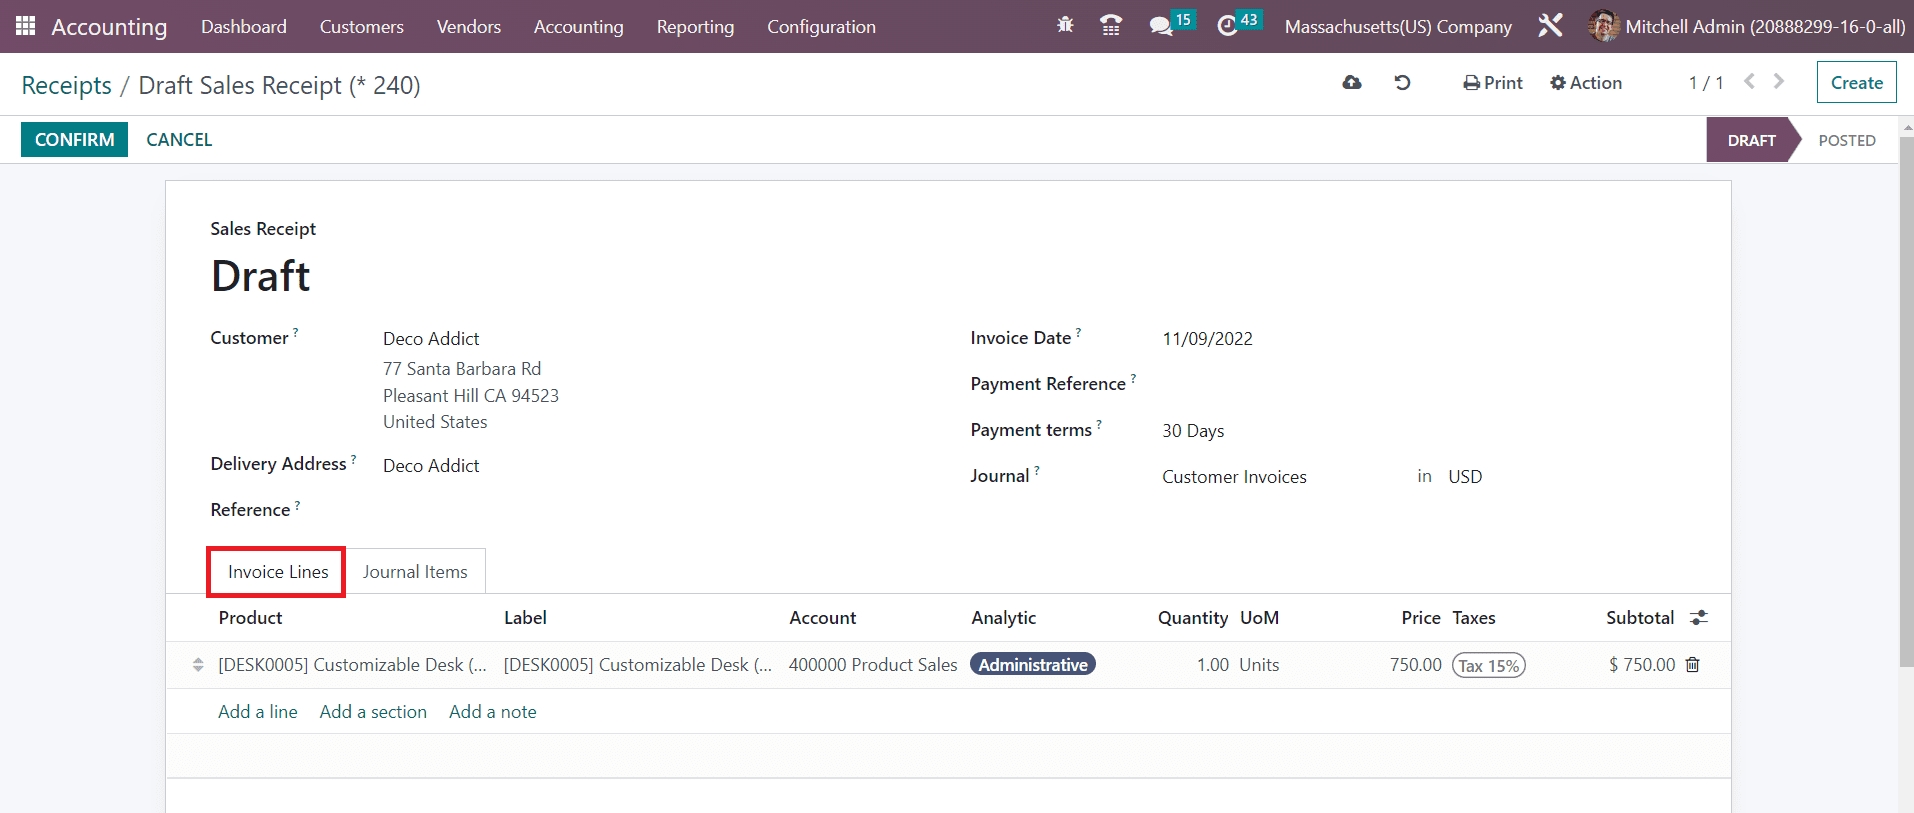This screenshot has height=813, width=1914.
Task: Open the apps grid menu icon
Action: pos(26,26)
